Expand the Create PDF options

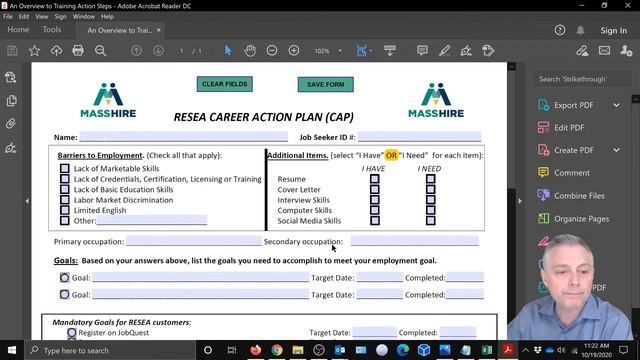[616, 150]
